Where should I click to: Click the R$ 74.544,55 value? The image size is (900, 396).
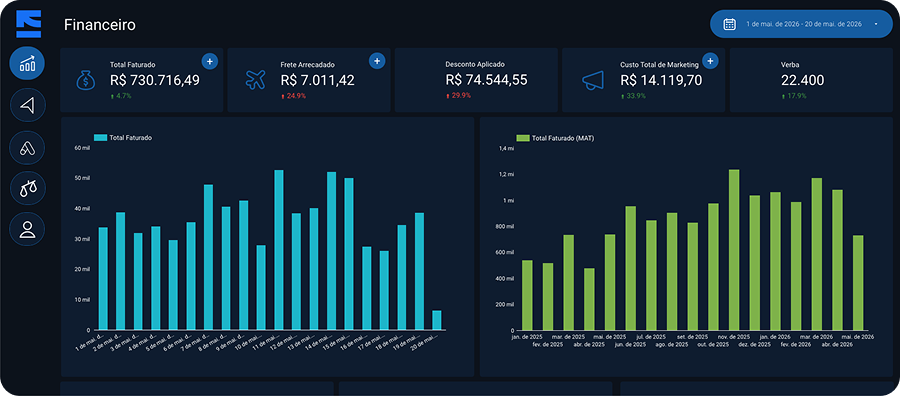point(486,80)
